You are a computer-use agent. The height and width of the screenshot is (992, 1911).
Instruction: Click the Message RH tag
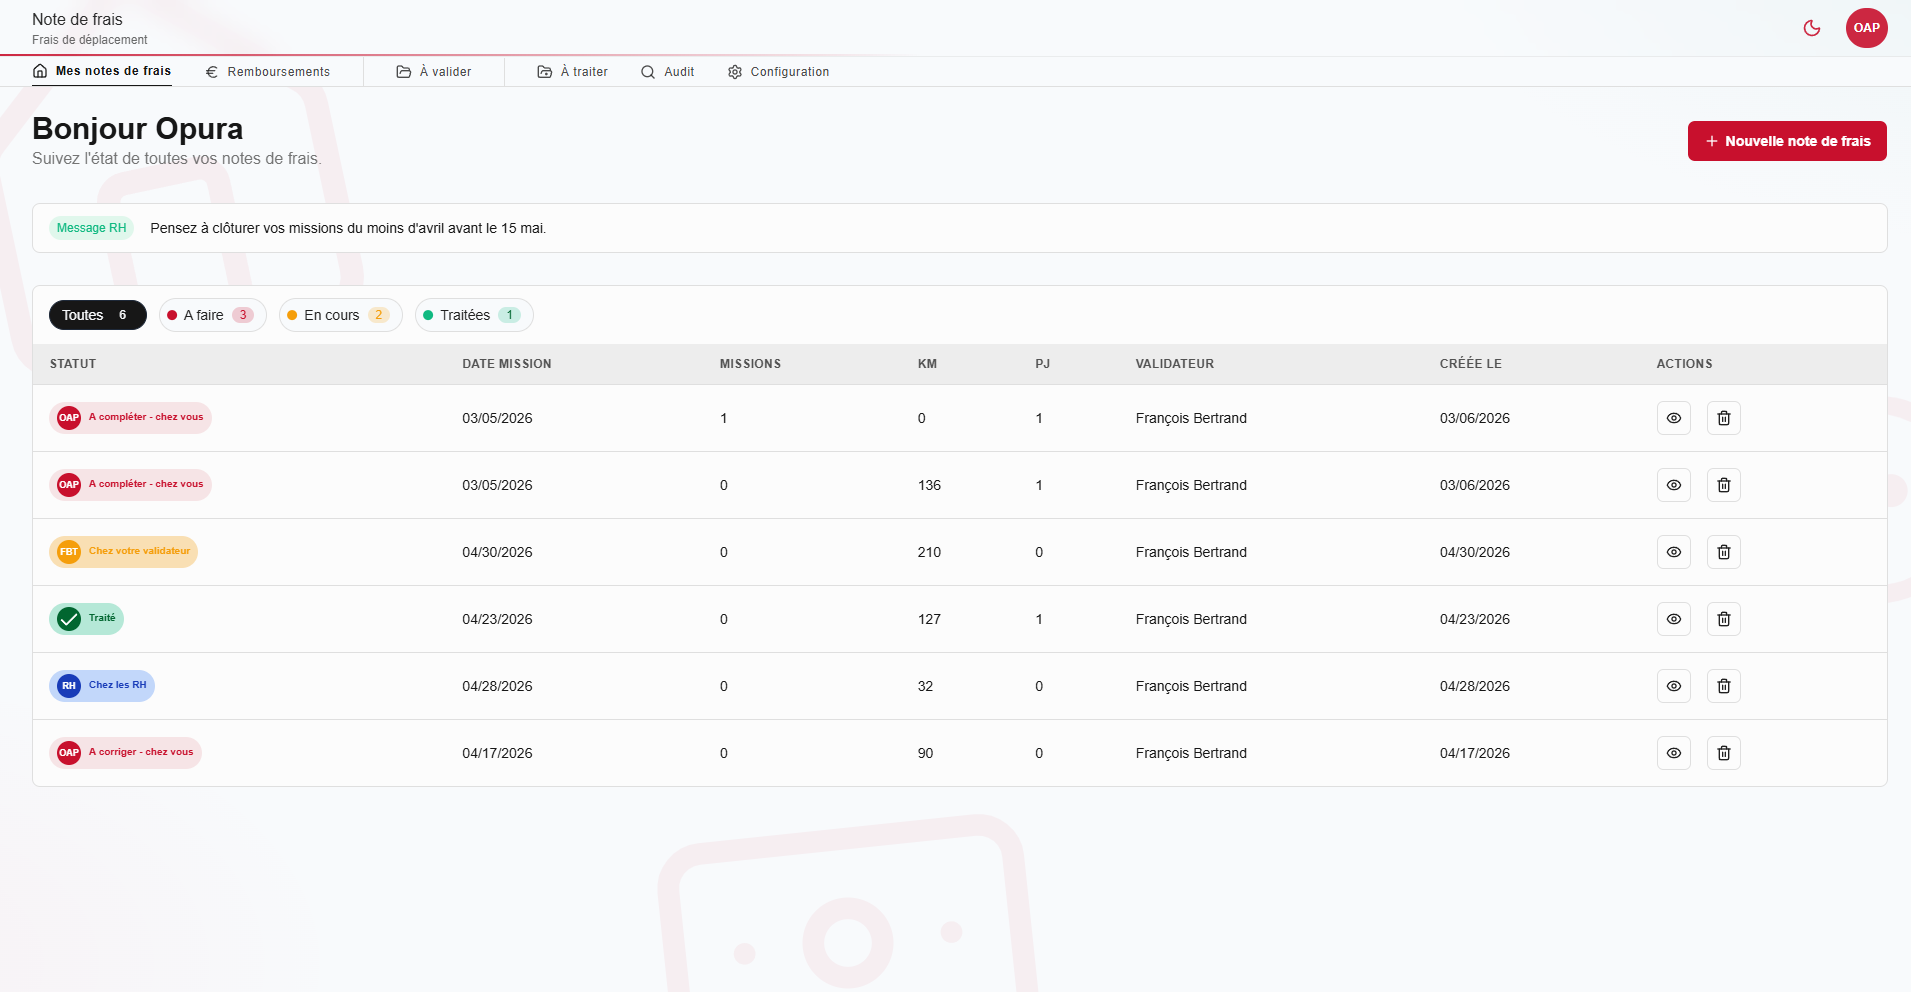[91, 228]
